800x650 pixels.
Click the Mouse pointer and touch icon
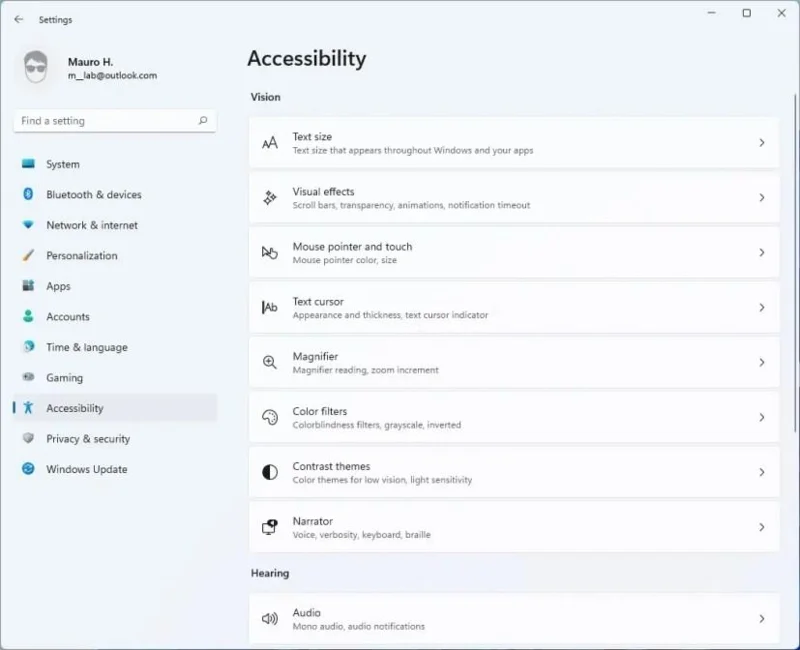pos(269,253)
